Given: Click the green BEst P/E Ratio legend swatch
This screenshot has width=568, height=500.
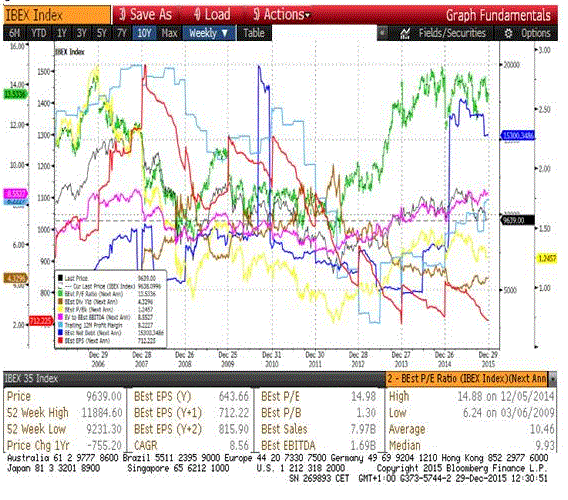Looking at the screenshot, I should coord(60,294).
